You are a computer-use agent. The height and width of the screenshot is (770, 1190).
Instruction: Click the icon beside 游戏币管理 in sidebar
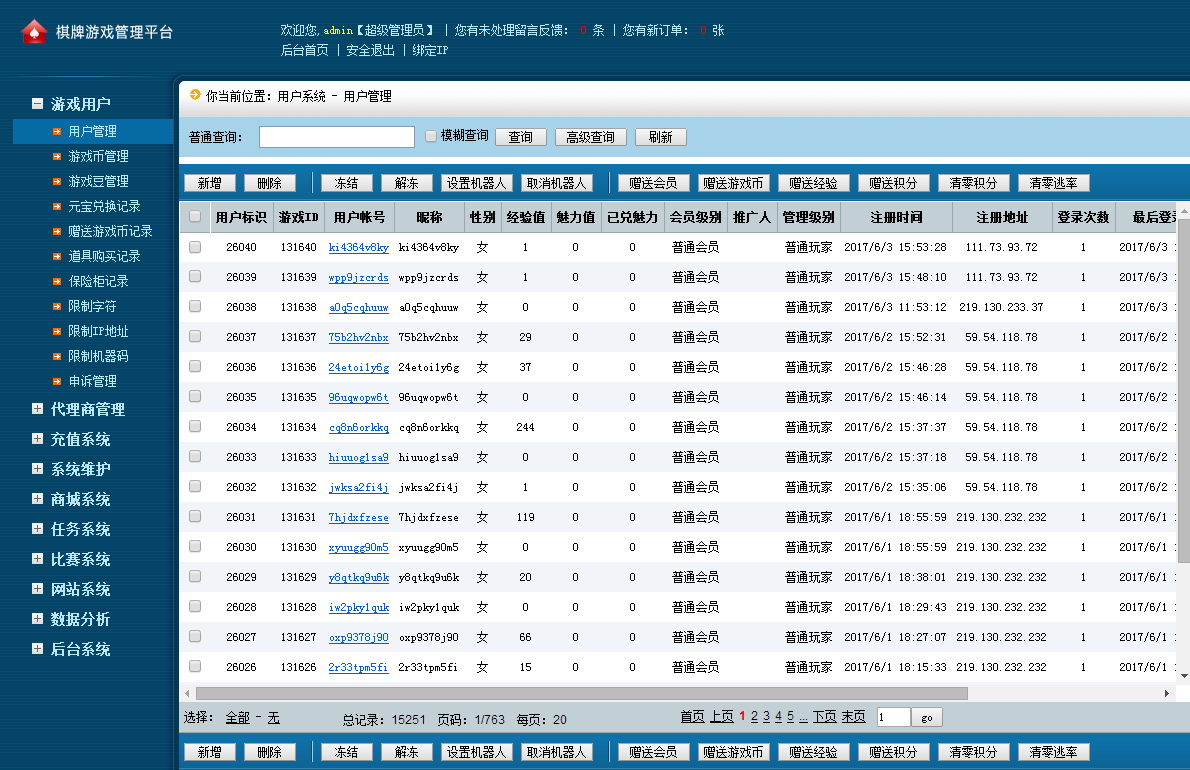tap(57, 156)
